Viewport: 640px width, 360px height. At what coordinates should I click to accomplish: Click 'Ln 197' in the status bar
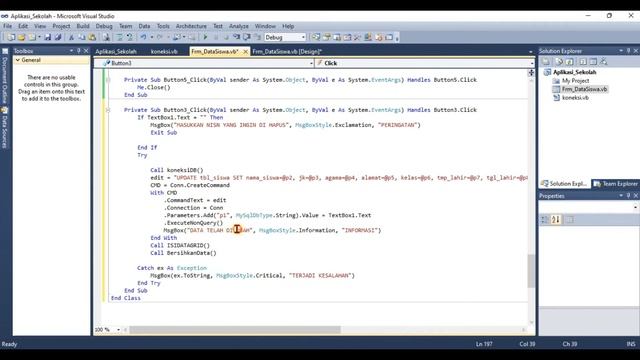coord(484,344)
